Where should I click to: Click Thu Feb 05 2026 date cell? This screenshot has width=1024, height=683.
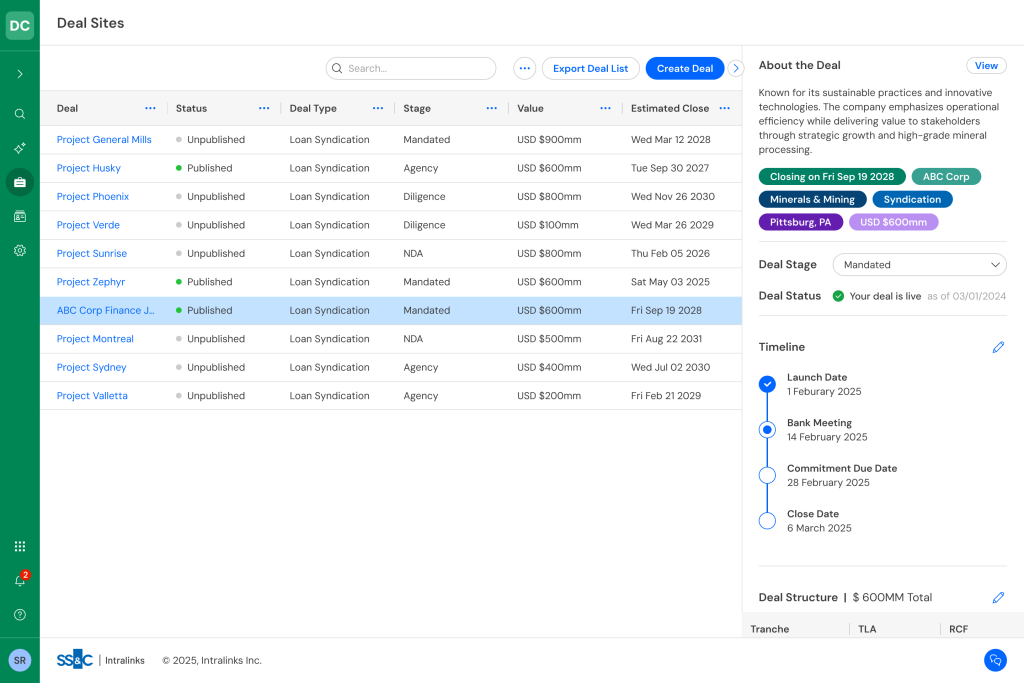[x=670, y=253]
